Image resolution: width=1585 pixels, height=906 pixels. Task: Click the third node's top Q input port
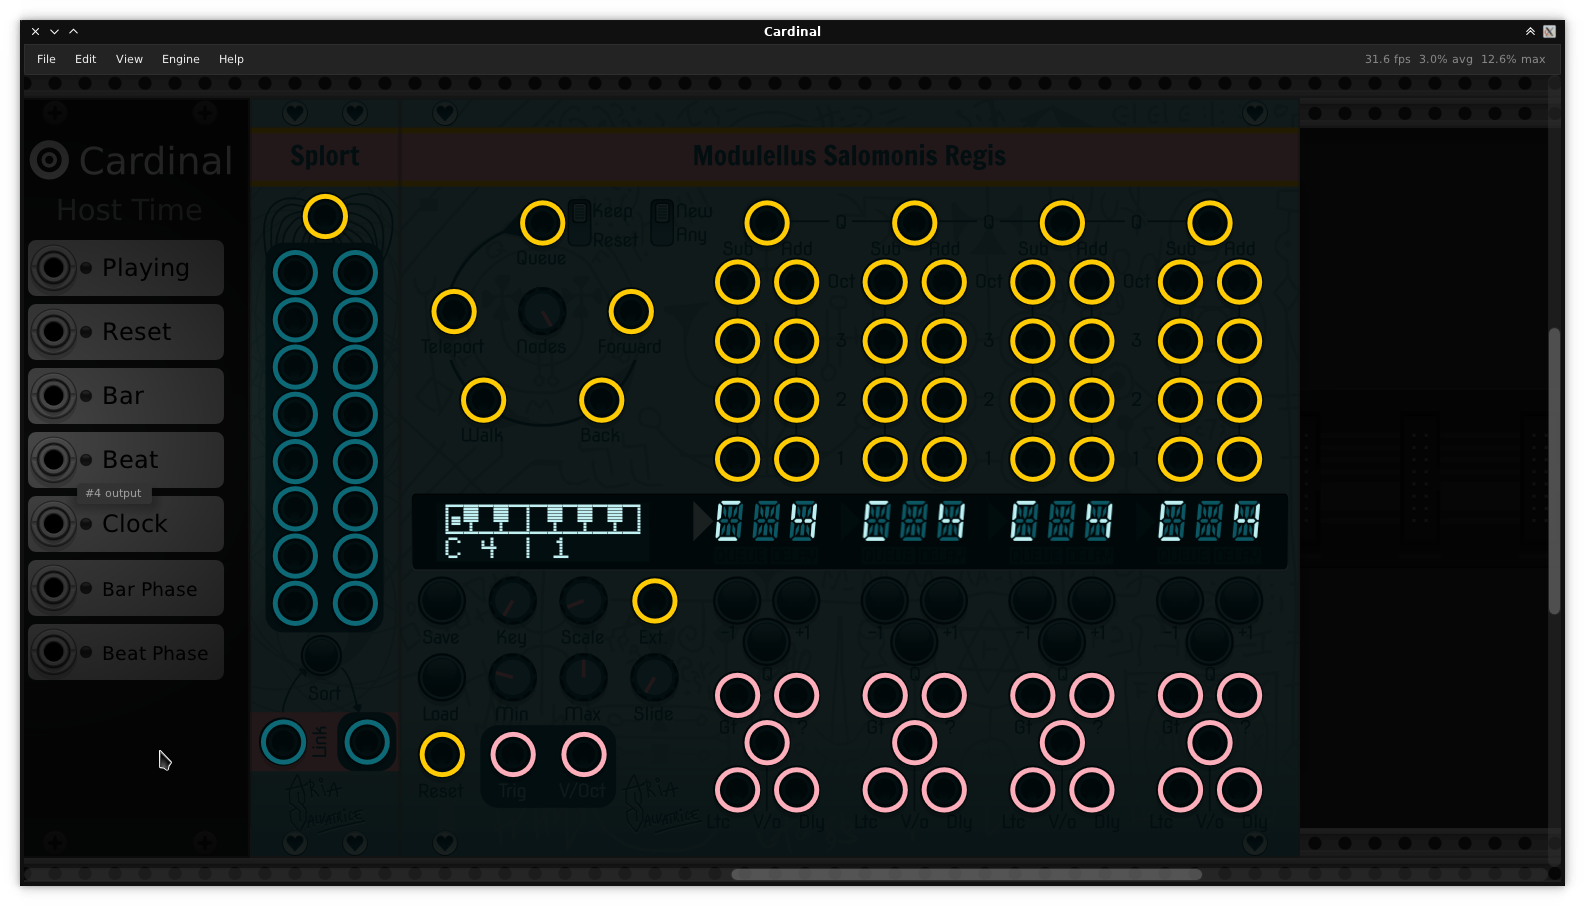(x=1062, y=223)
